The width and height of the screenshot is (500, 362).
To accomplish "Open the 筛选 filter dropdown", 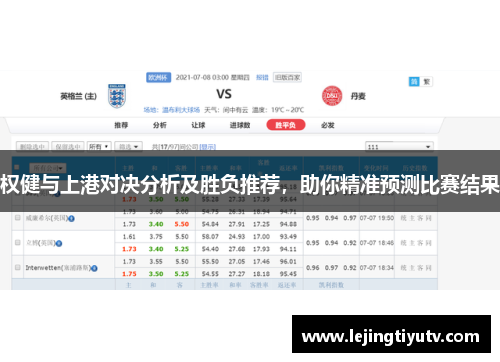I will (129, 147).
